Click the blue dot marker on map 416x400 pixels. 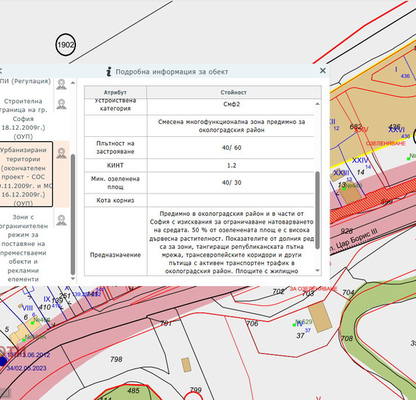coord(3,361)
